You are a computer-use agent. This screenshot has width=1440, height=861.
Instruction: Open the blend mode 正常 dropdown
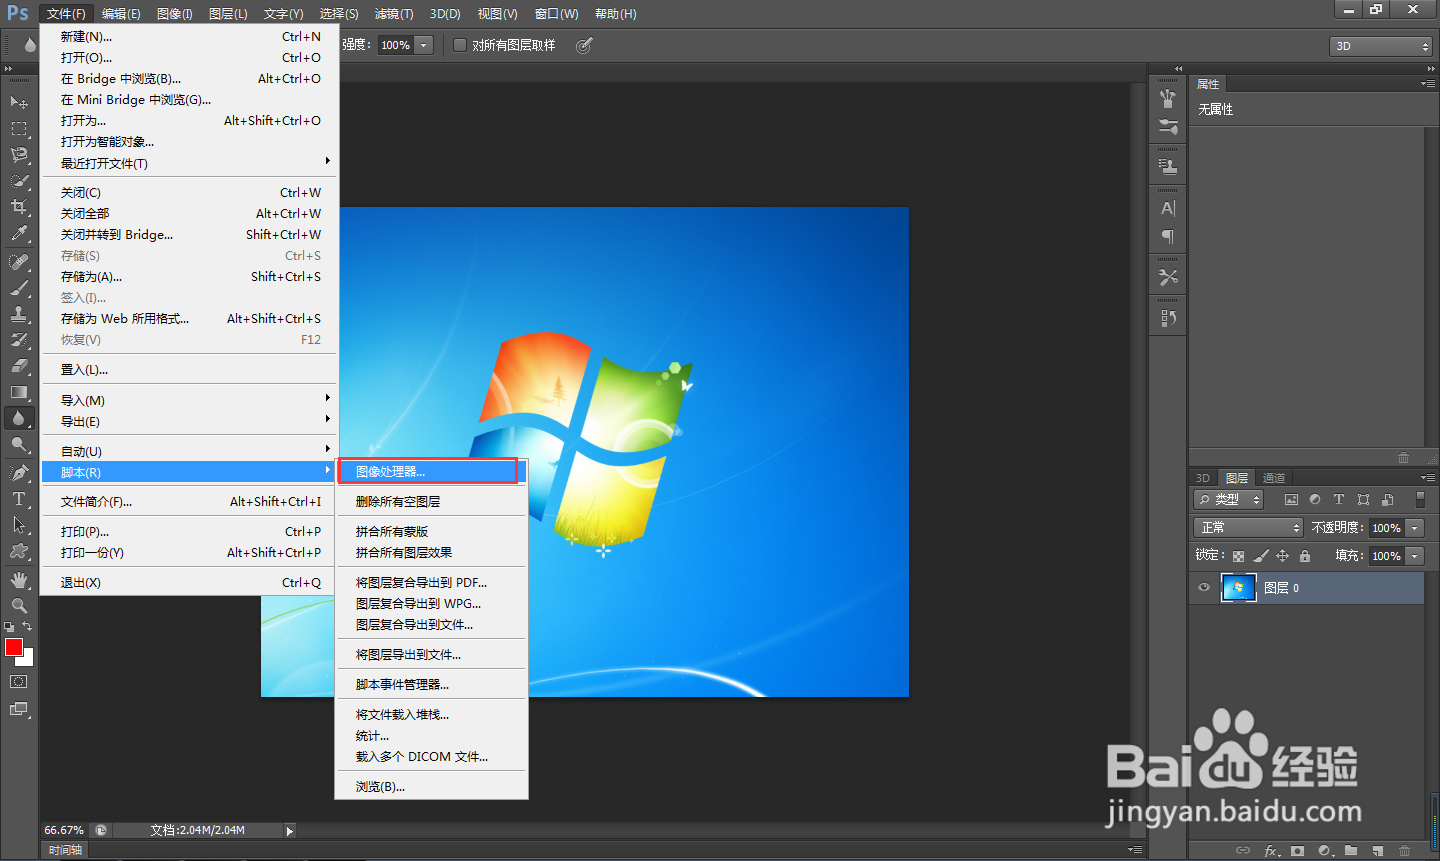point(1248,528)
